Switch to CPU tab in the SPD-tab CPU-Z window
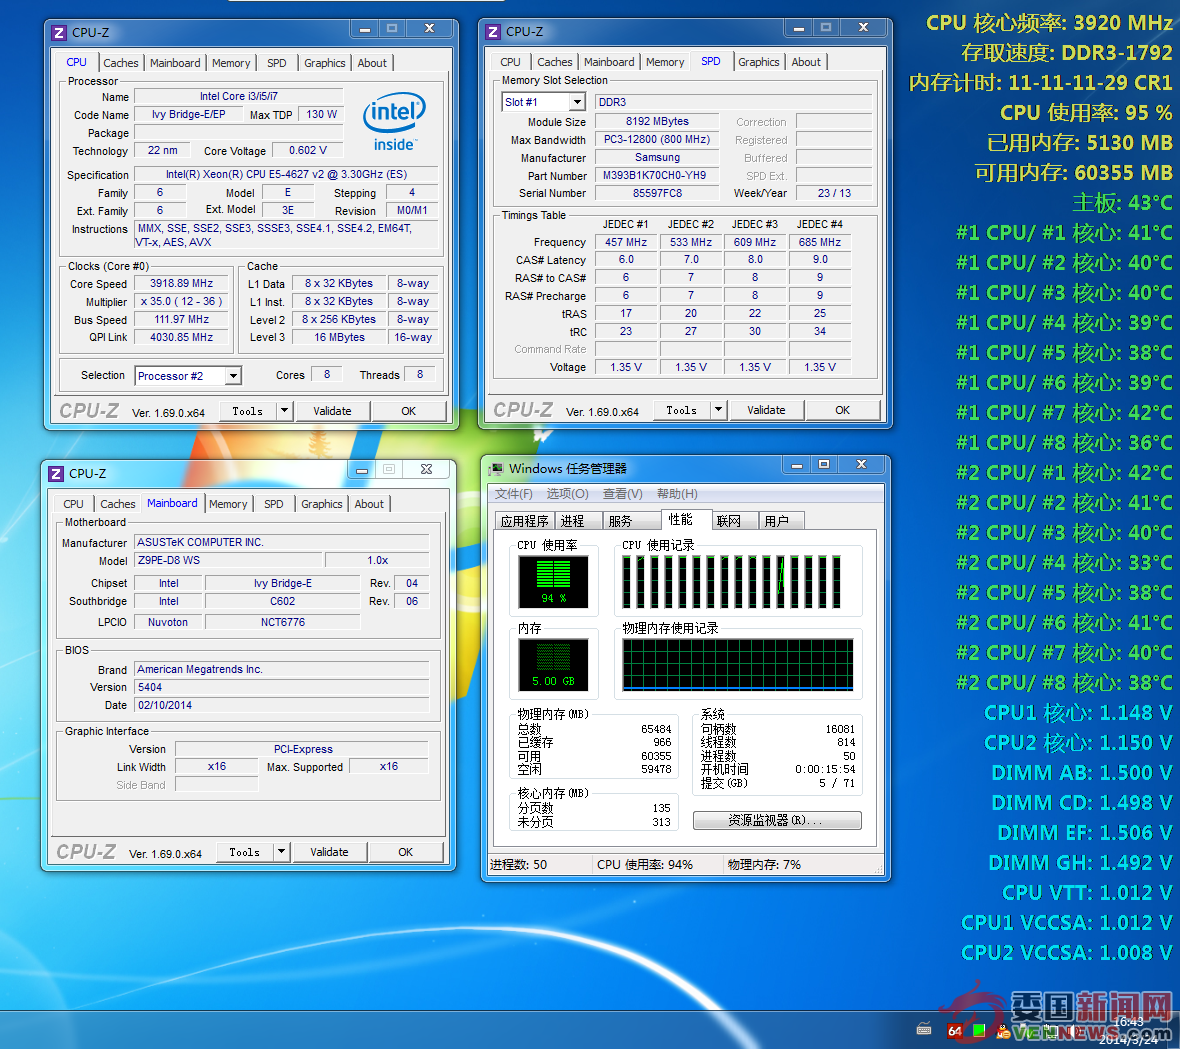 coord(510,62)
